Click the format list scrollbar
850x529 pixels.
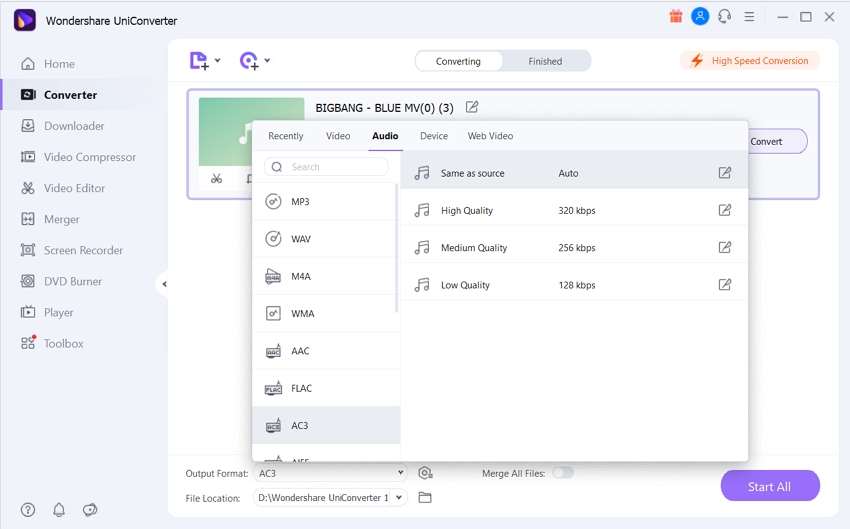point(397,248)
